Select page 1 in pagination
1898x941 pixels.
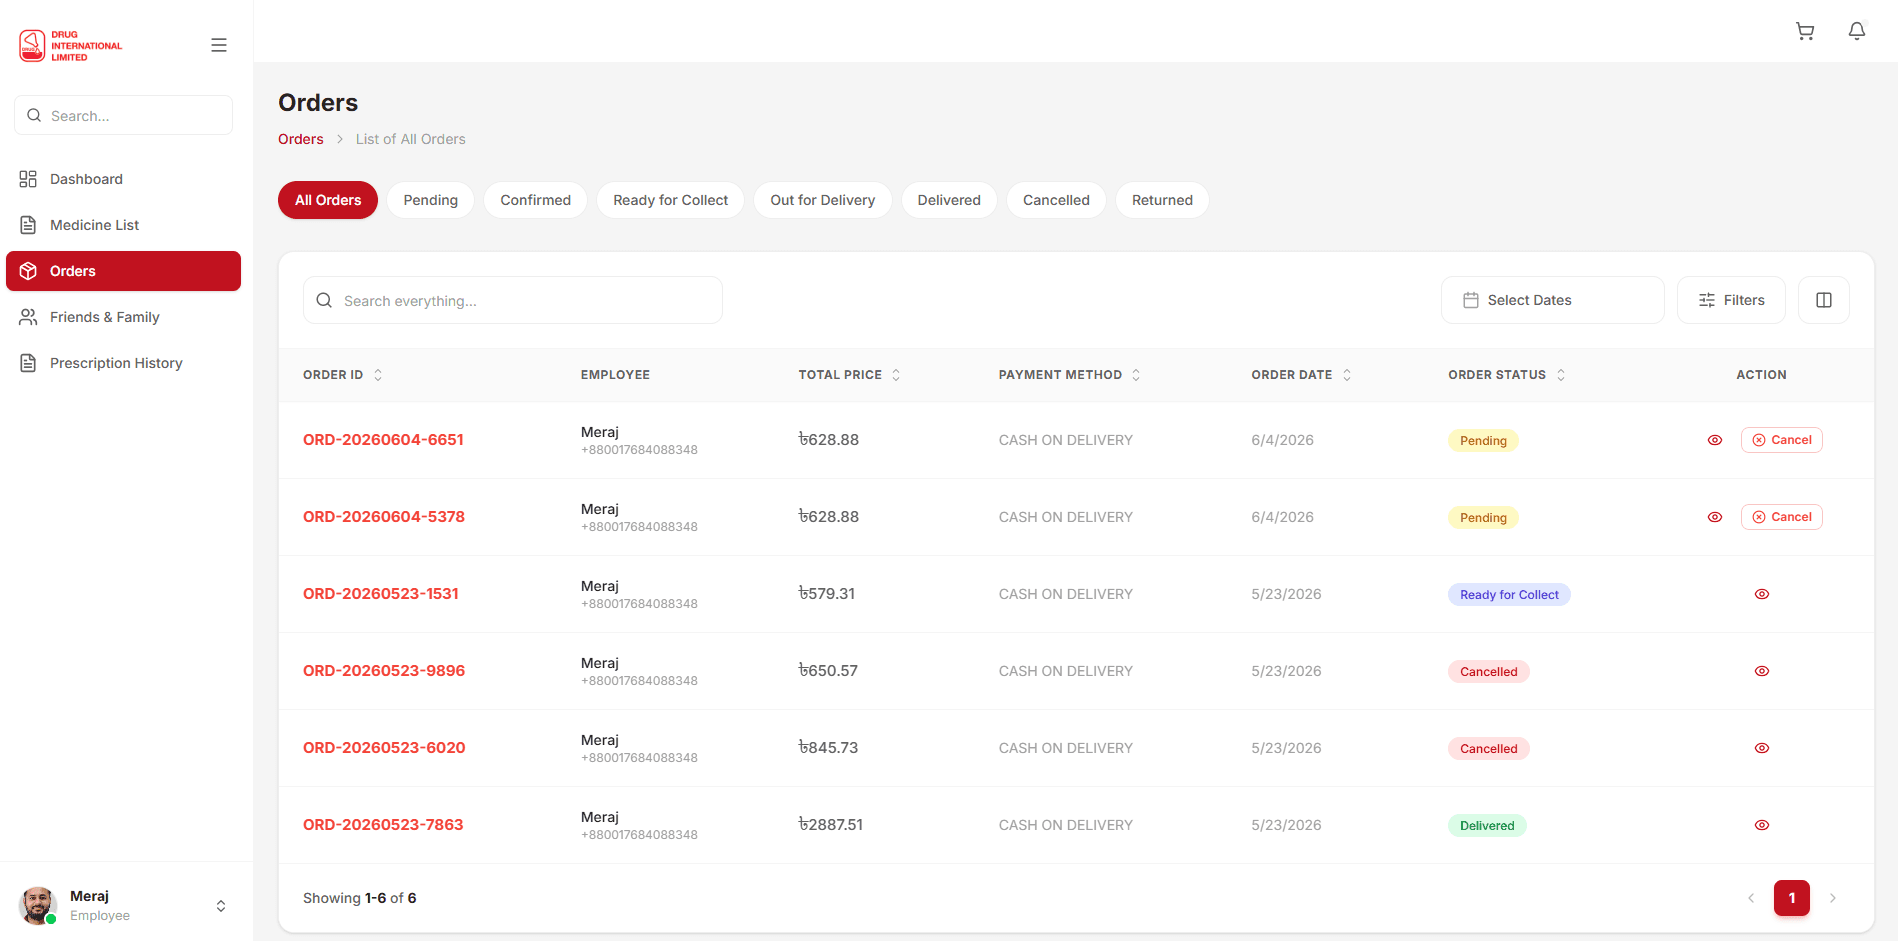click(x=1792, y=898)
